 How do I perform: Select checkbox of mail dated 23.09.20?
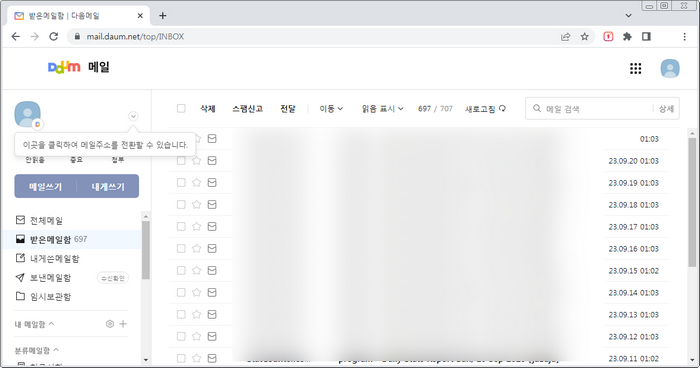[181, 160]
